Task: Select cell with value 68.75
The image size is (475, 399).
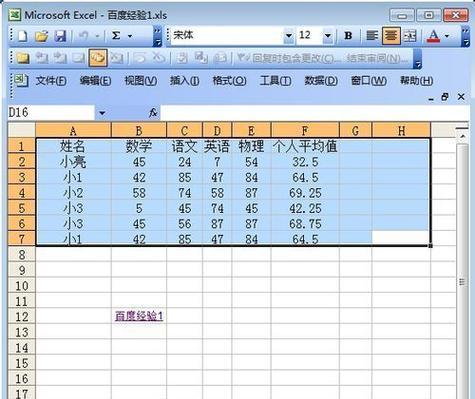Action: click(305, 224)
